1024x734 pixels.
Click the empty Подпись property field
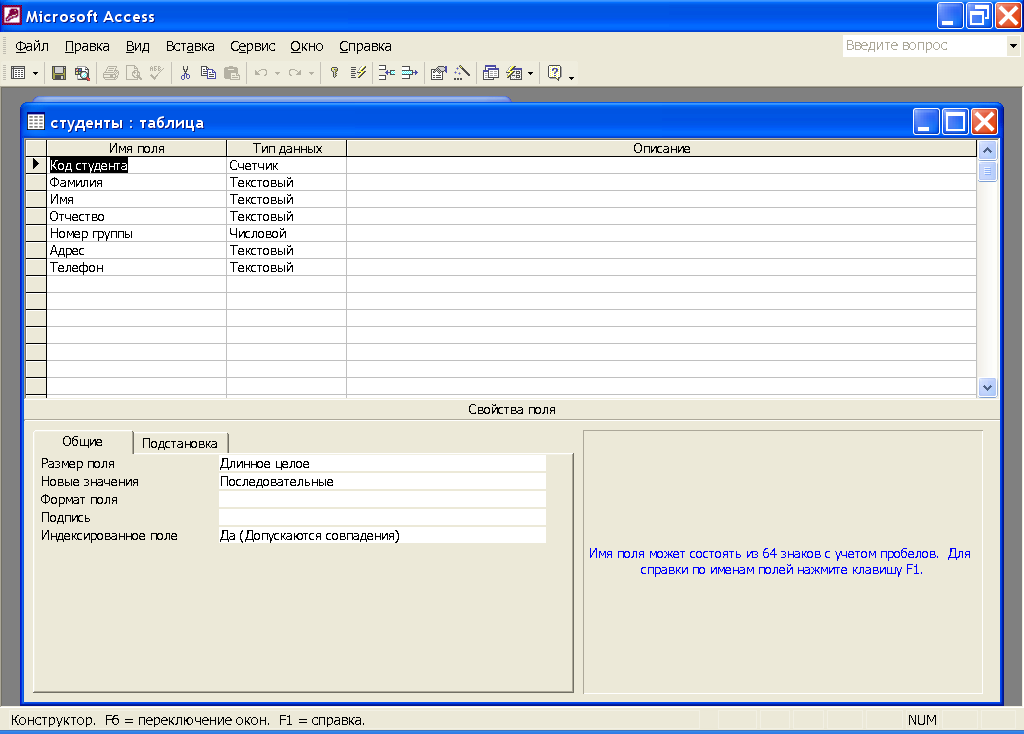click(x=382, y=518)
